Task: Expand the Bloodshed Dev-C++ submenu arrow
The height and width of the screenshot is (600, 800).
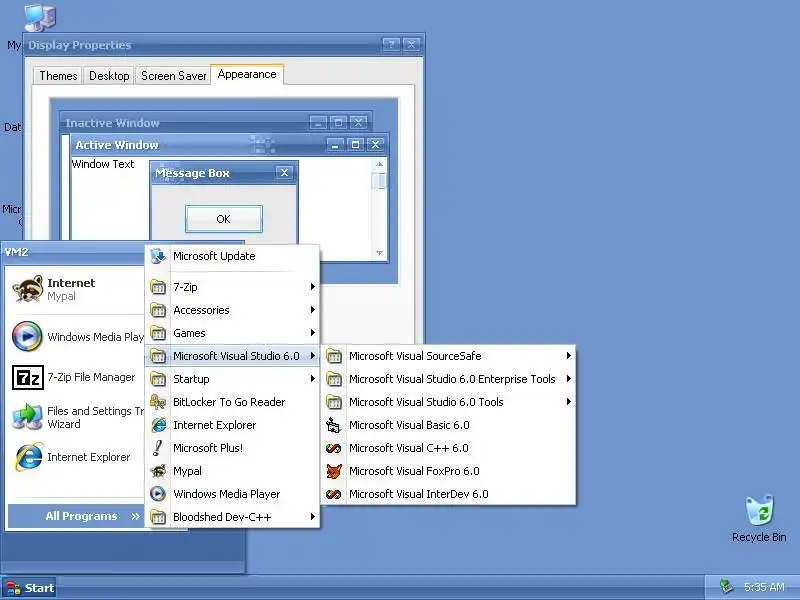Action: [313, 517]
